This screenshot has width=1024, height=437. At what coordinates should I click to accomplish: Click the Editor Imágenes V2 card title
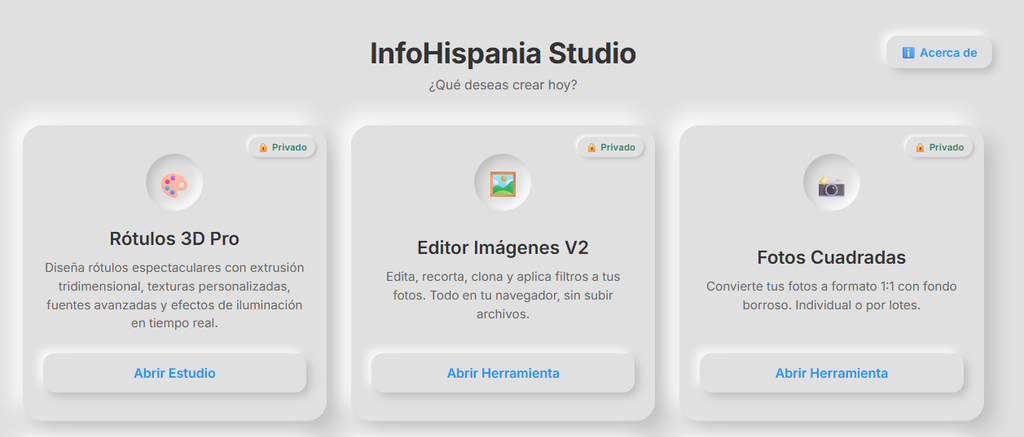point(503,248)
